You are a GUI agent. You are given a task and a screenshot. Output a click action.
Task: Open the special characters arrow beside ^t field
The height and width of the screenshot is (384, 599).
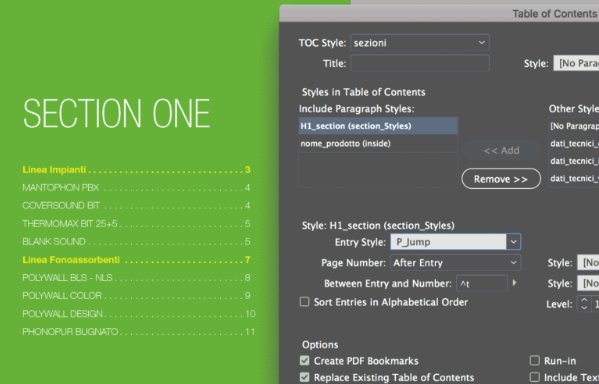pyautogui.click(x=515, y=283)
